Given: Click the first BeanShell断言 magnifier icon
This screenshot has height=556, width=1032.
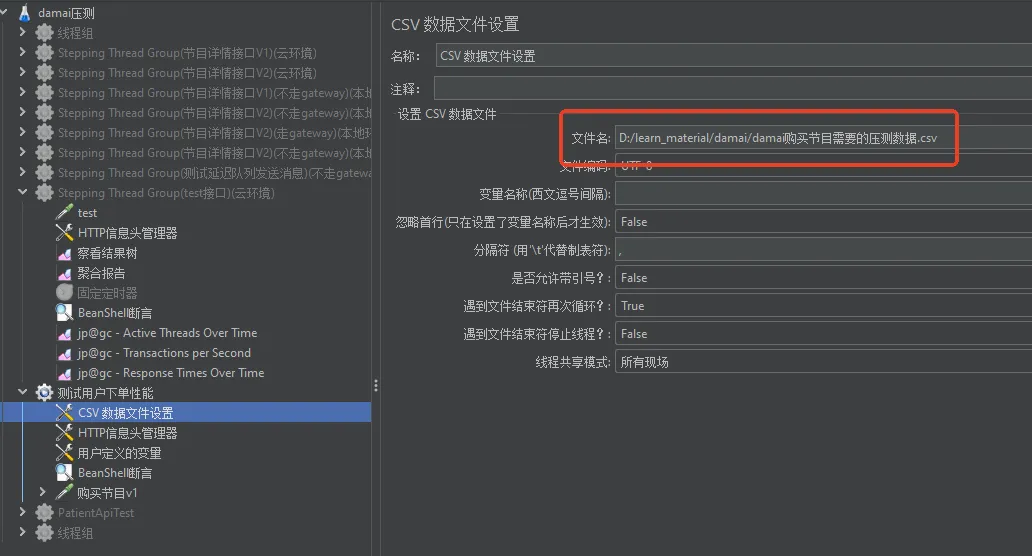Looking at the screenshot, I should click(64, 313).
